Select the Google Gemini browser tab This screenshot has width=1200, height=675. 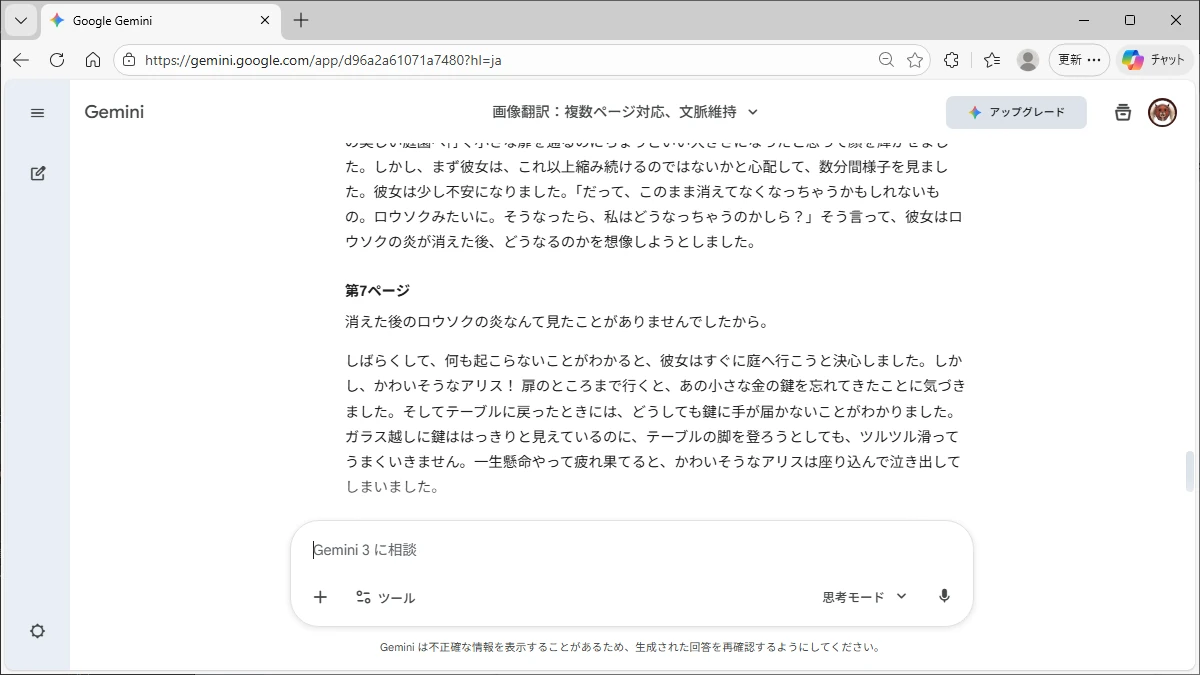(x=150, y=20)
